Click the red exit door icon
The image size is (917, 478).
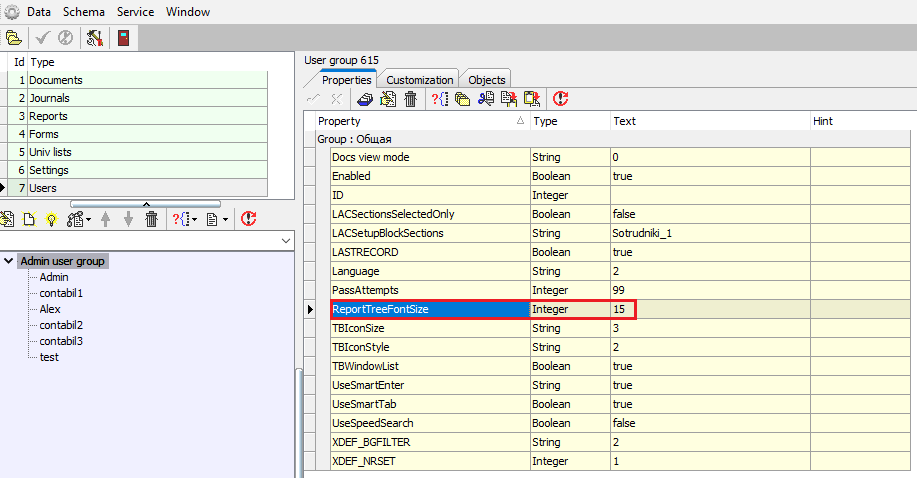[123, 38]
